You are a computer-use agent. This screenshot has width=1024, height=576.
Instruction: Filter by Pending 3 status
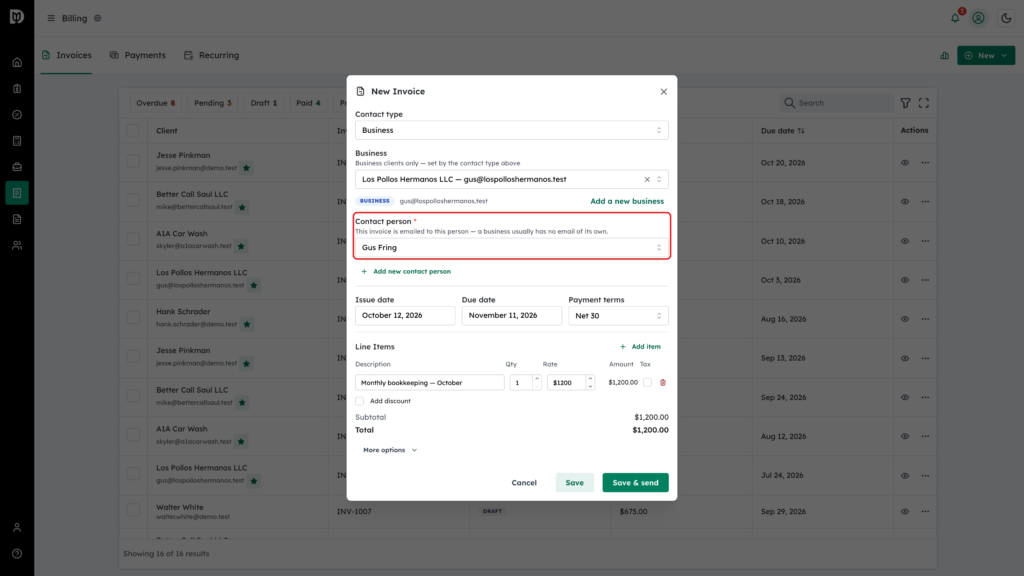click(212, 103)
